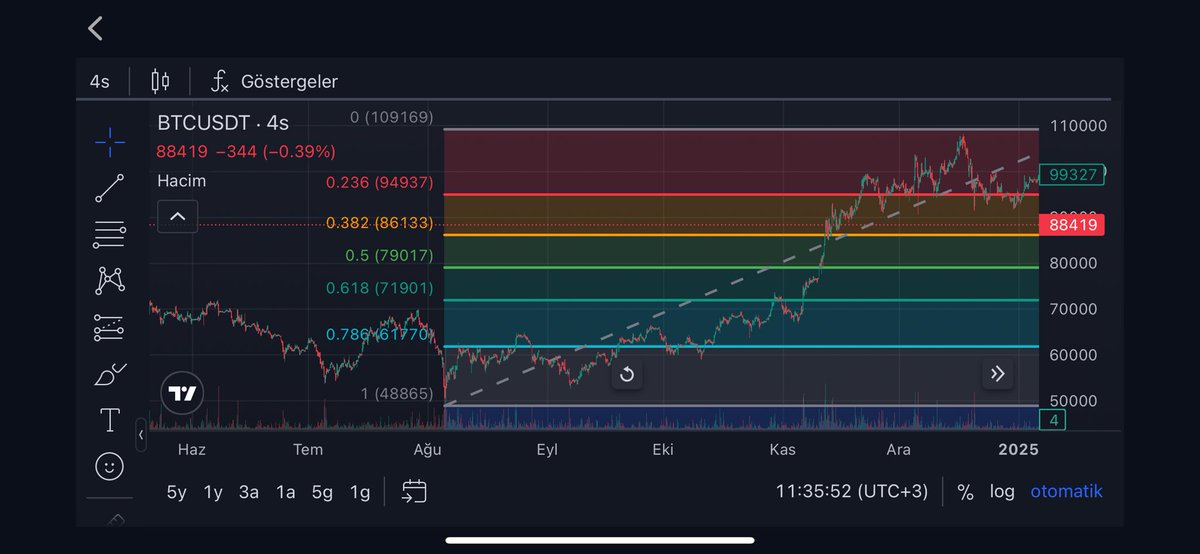Collapse the drawing toolbar side arrow

click(x=141, y=435)
